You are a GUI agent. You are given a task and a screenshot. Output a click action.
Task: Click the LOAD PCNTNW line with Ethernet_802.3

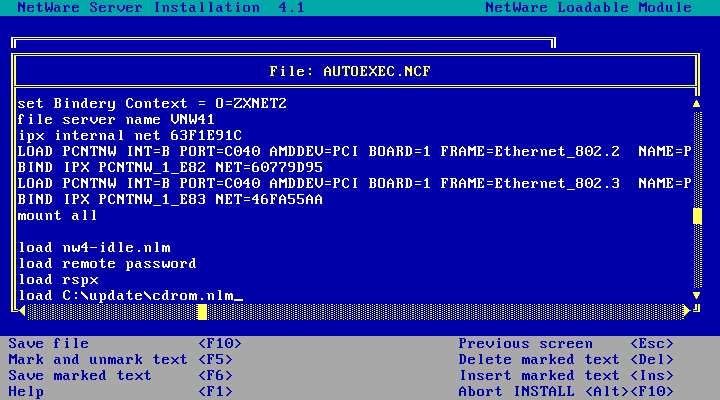tap(354, 184)
